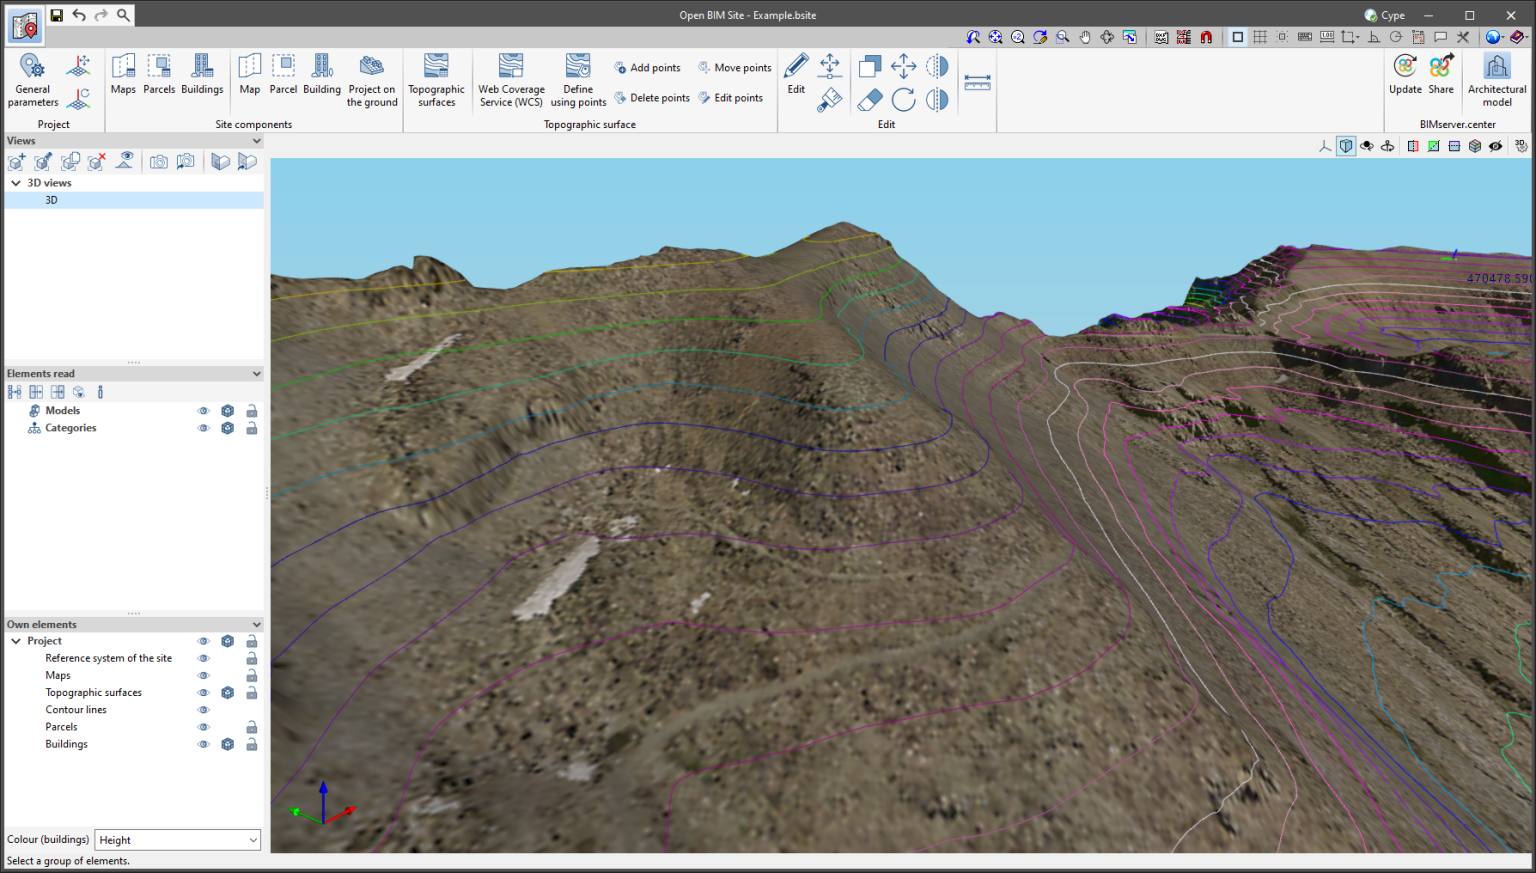Click the Add points tool
Image resolution: width=1536 pixels, height=873 pixels.
pos(647,67)
